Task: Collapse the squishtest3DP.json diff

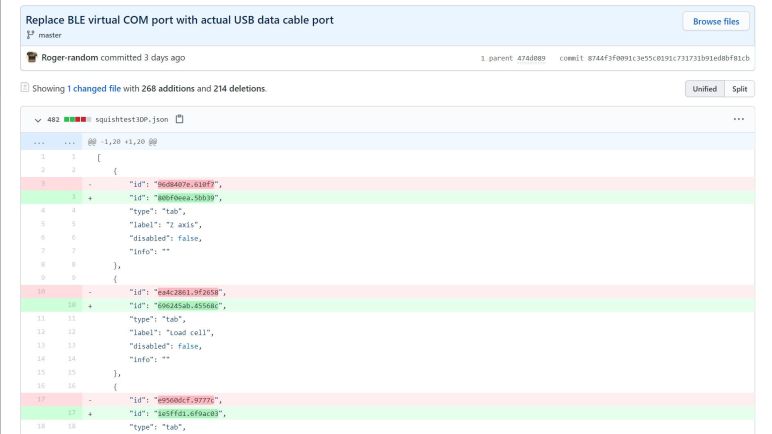Action: (x=38, y=119)
